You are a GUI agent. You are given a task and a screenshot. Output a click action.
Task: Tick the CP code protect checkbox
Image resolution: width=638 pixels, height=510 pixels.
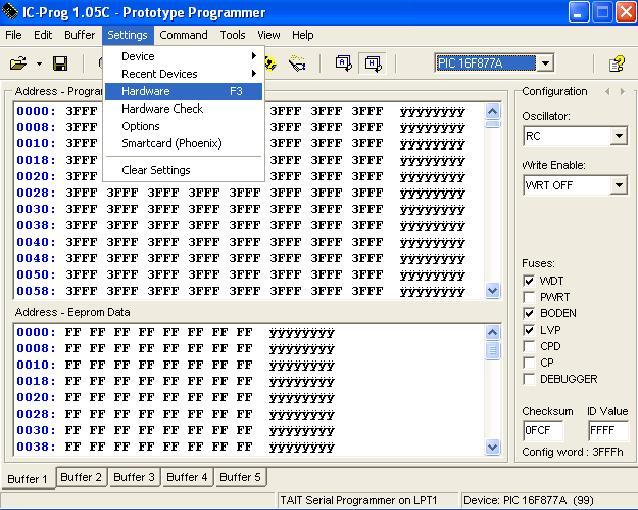click(x=529, y=362)
